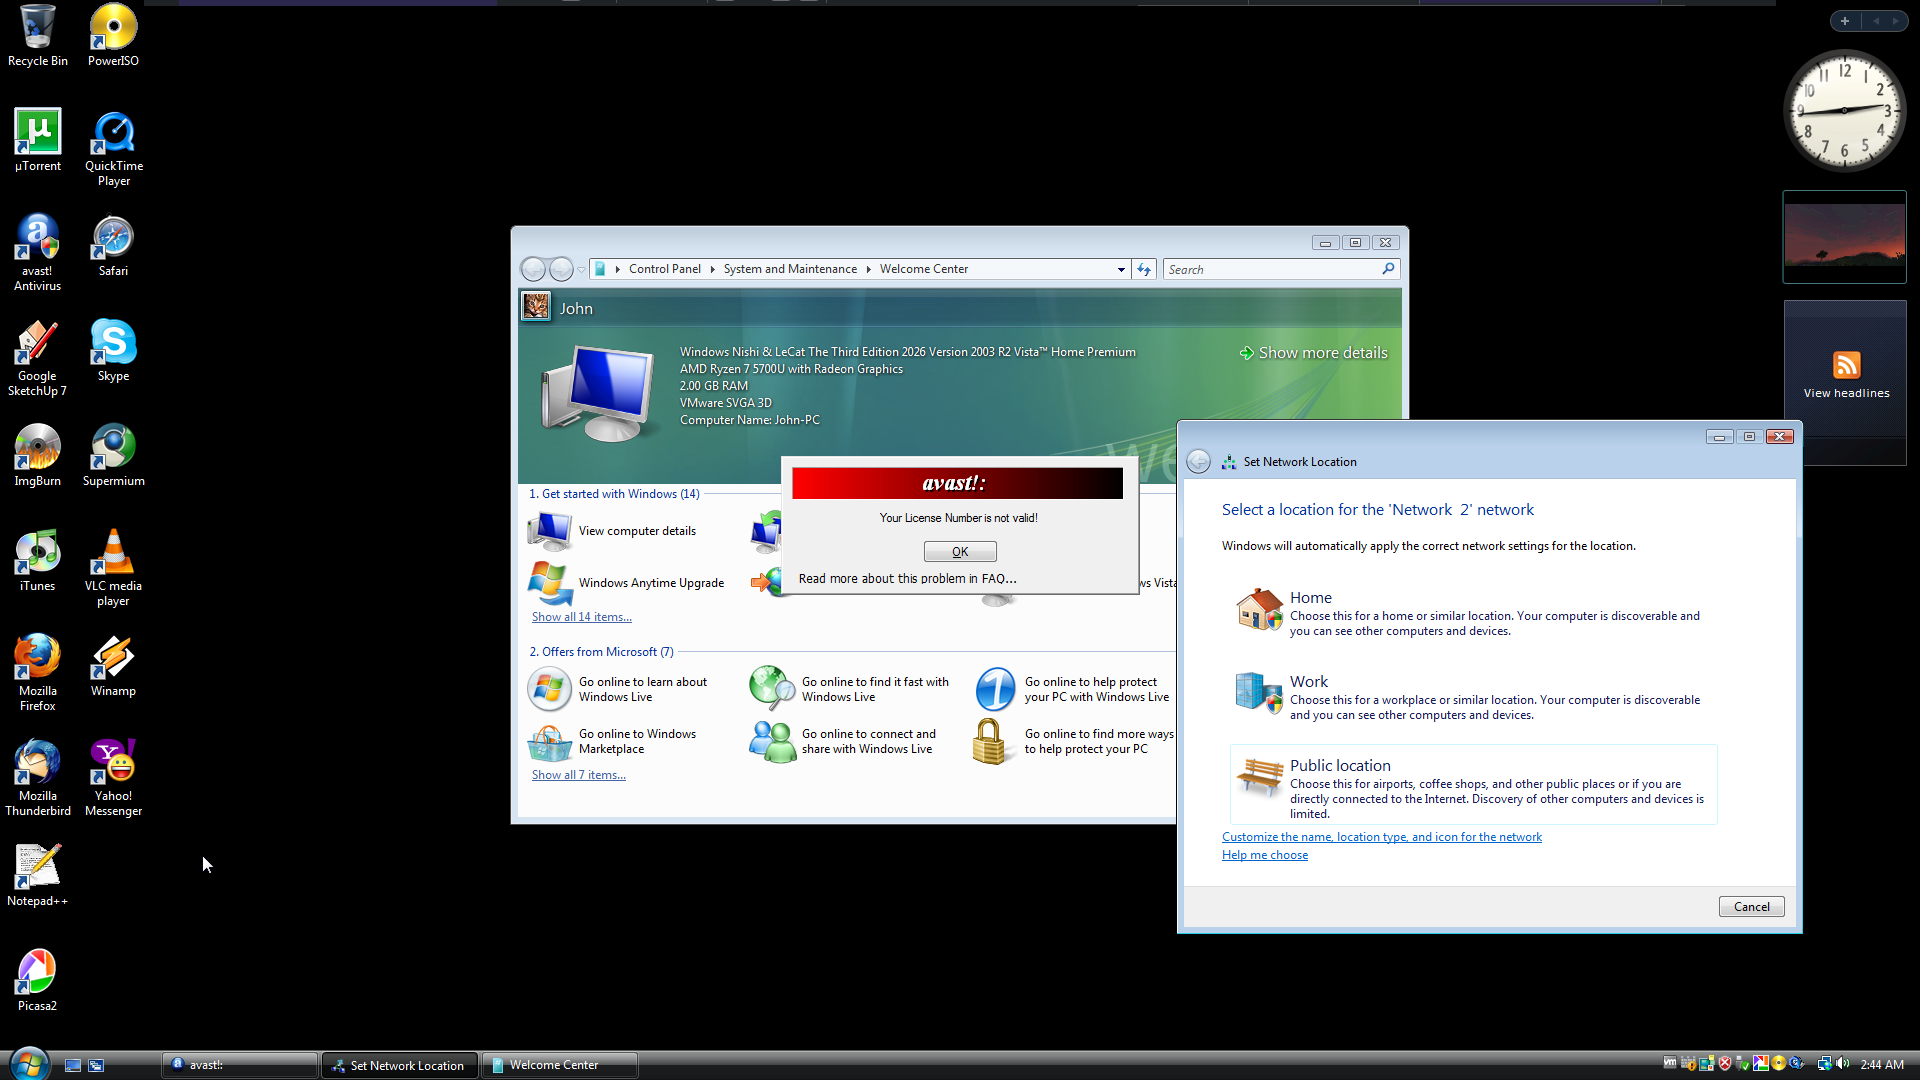
Task: Click Show more details link
Action: pyautogui.click(x=1313, y=353)
